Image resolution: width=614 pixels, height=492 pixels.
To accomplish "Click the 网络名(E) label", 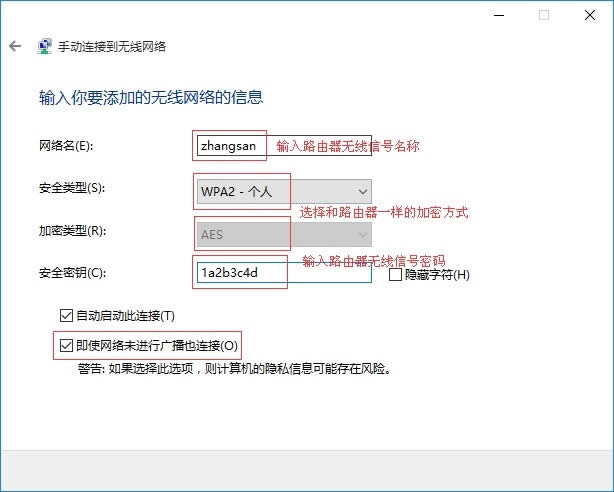I will (x=64, y=146).
